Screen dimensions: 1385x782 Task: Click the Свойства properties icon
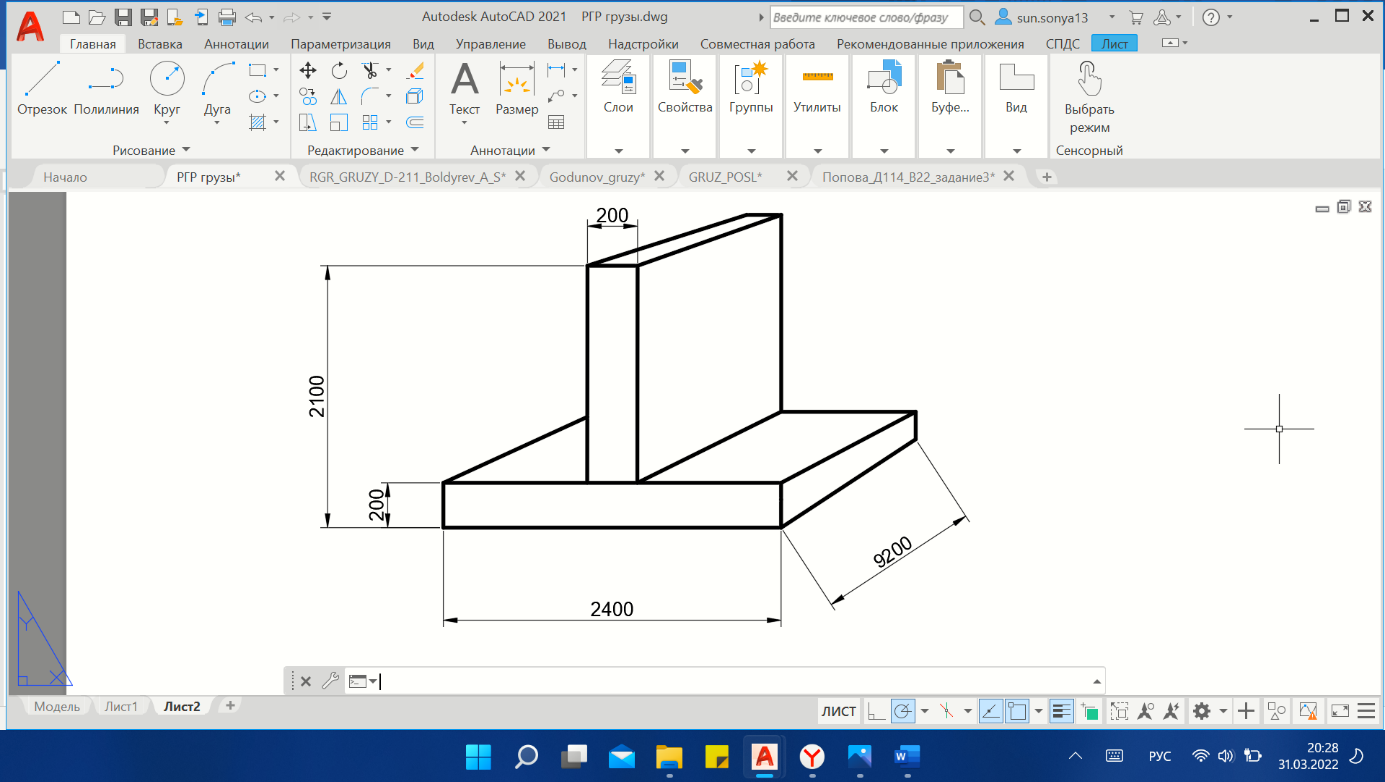point(685,88)
